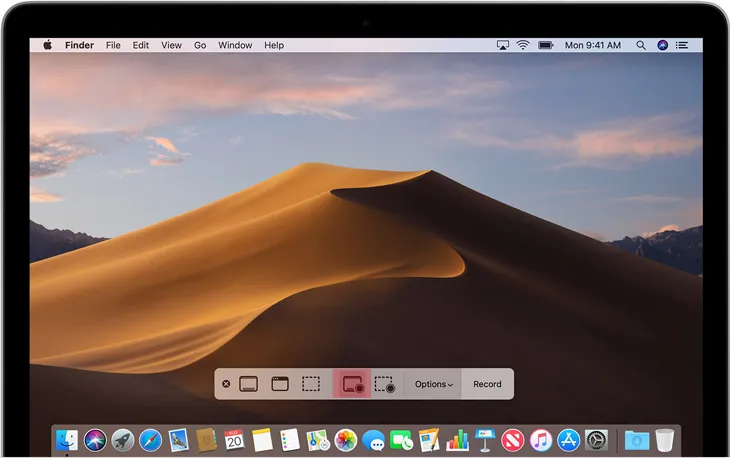The height and width of the screenshot is (458, 730).
Task: Open Trash in the Dock
Action: pyautogui.click(x=664, y=440)
